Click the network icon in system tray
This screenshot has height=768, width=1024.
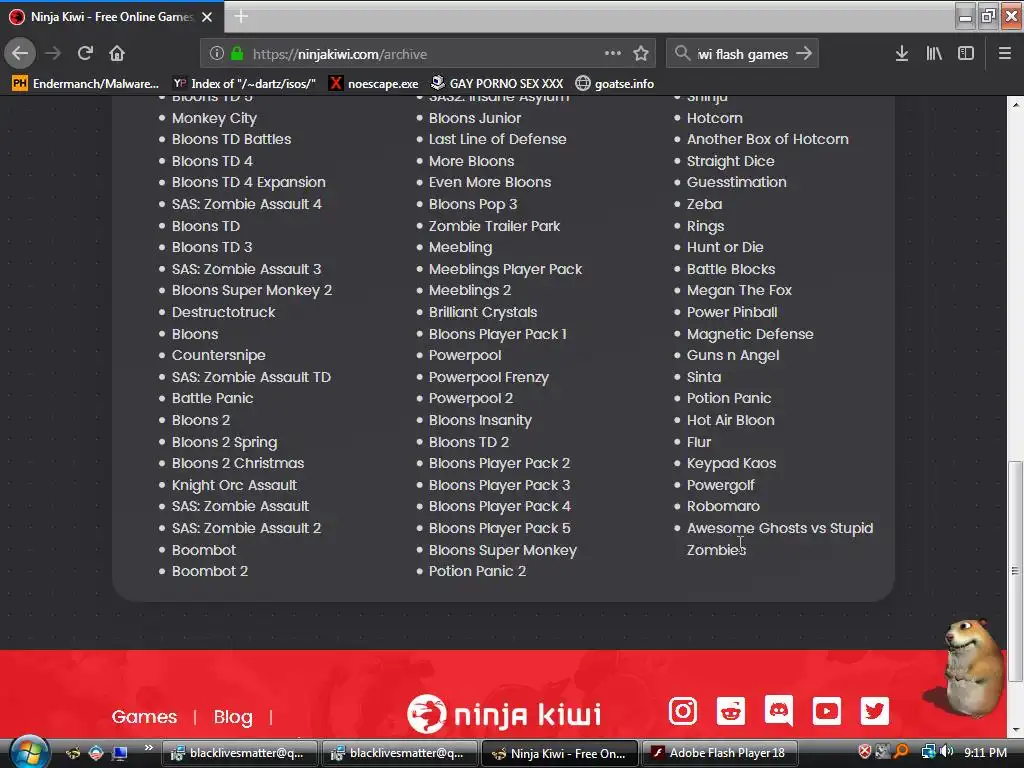coord(928,752)
